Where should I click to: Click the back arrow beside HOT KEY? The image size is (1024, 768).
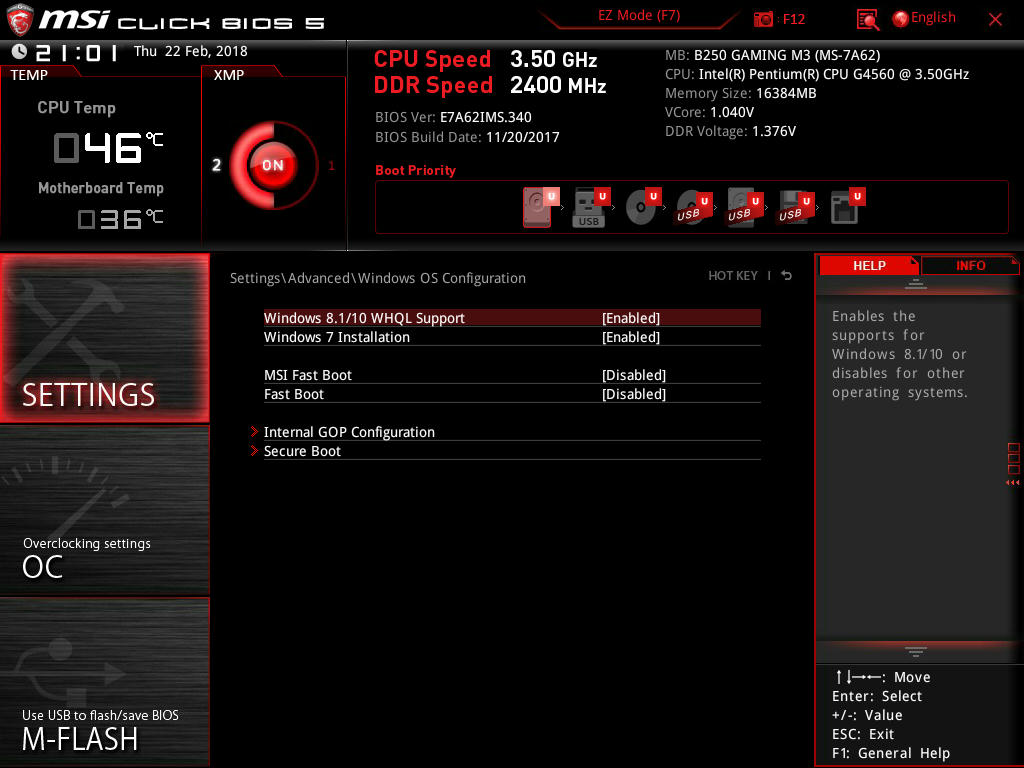coord(787,276)
